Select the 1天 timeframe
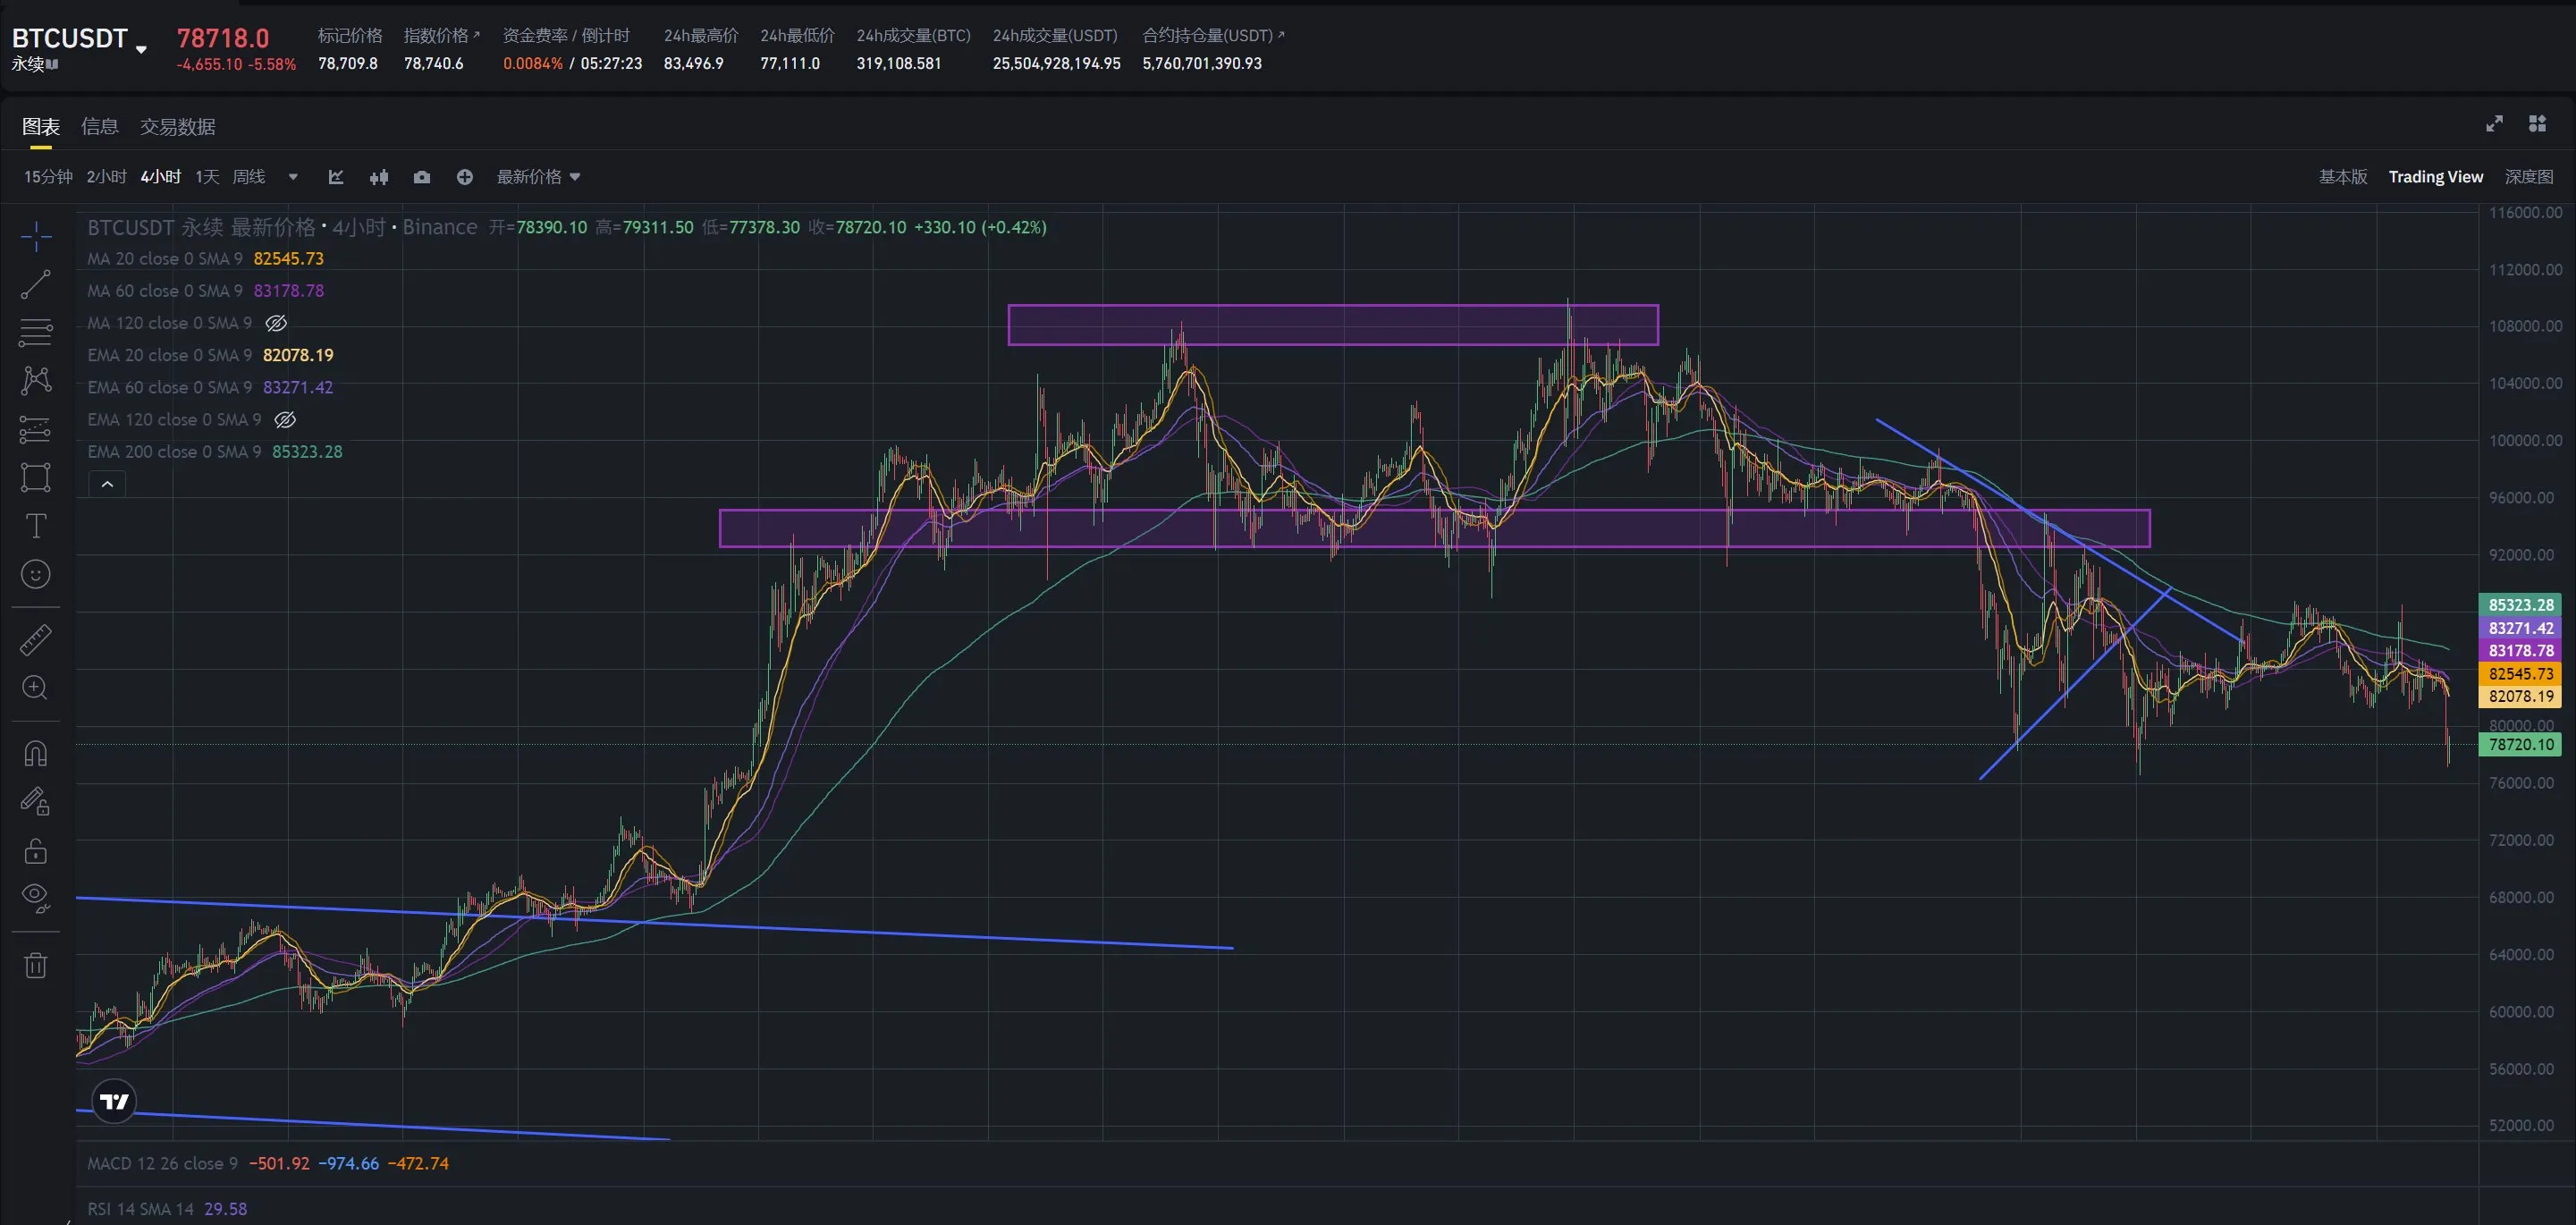Screen dimensions: 2576x1225 tap(207, 177)
